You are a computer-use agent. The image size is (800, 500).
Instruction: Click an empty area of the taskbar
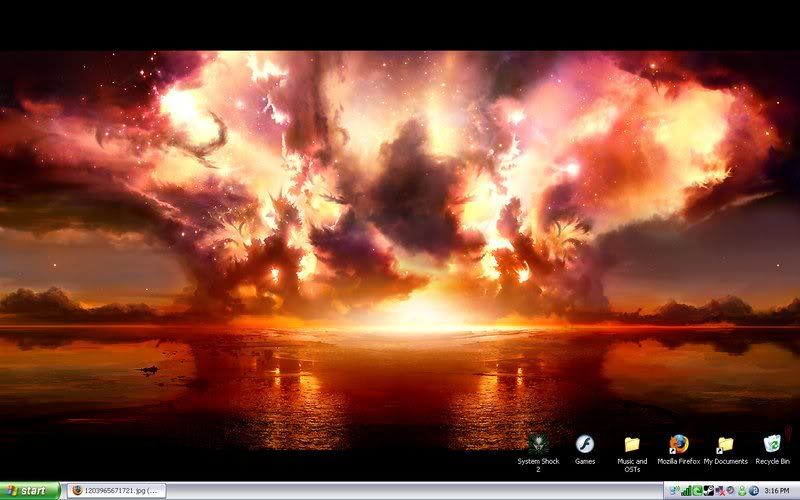click(400, 491)
